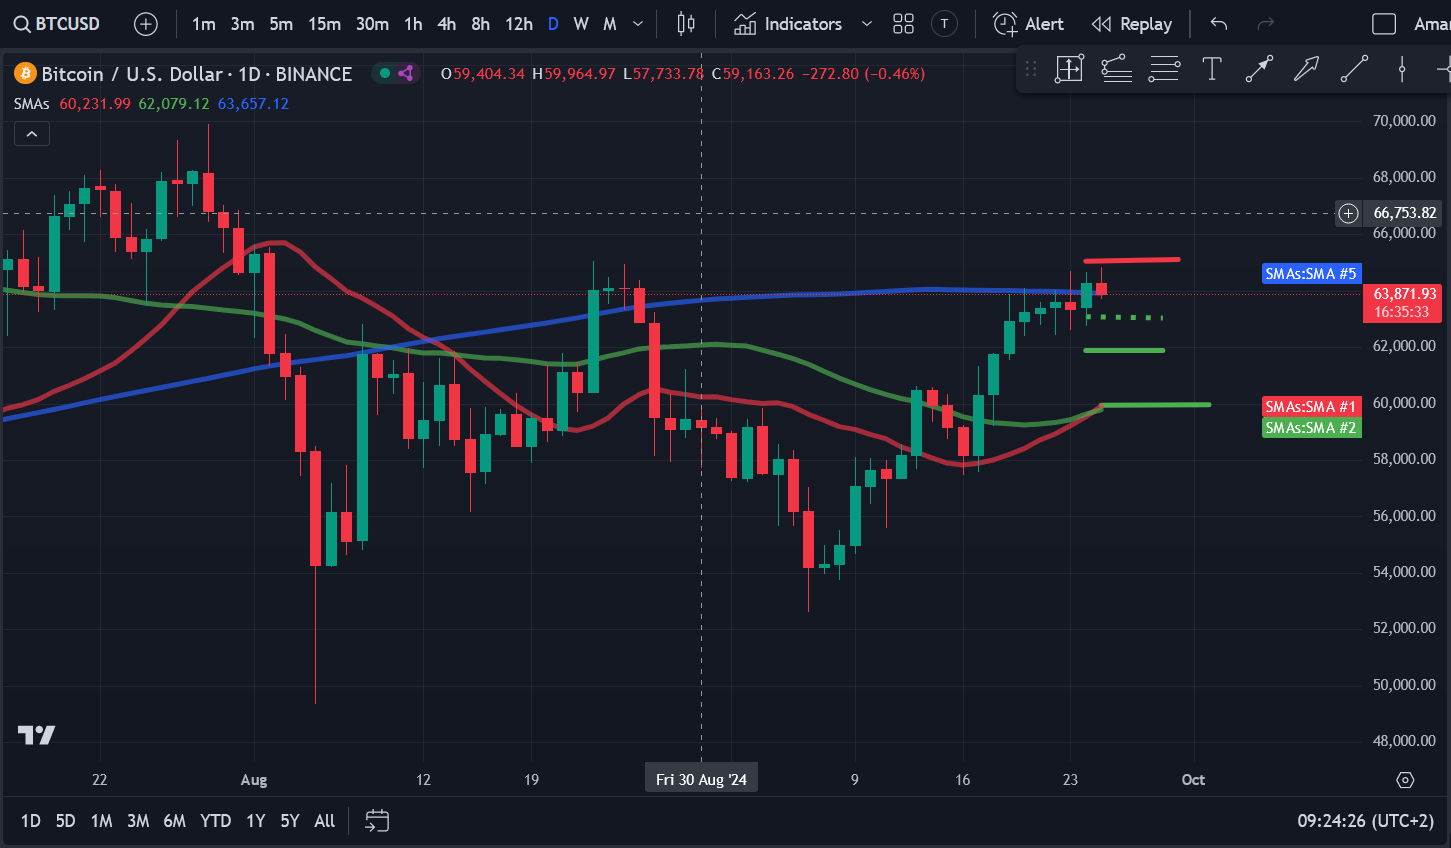Click the SMAs:SMA #1 red label
Viewport: 1451px width, 848px height.
(x=1311, y=406)
